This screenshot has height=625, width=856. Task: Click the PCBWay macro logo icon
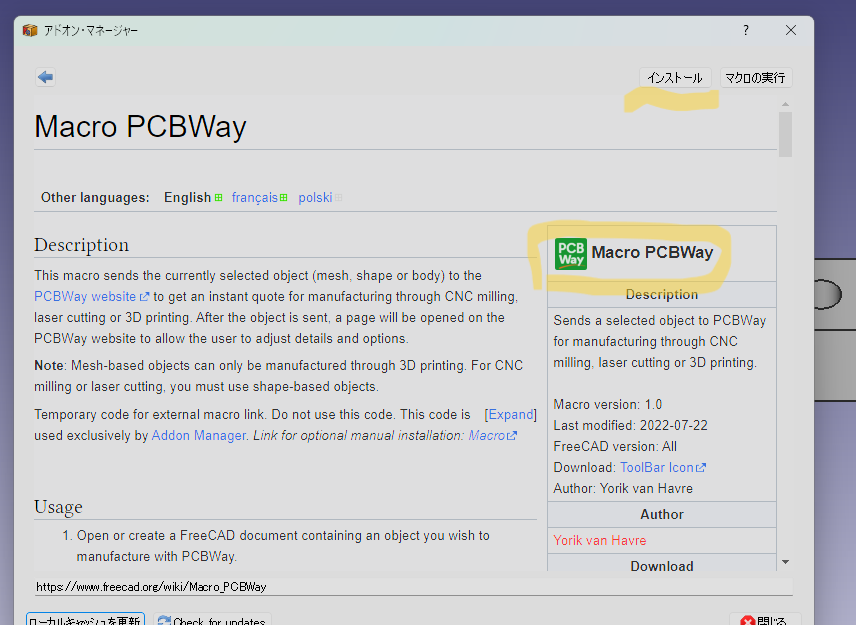click(570, 254)
